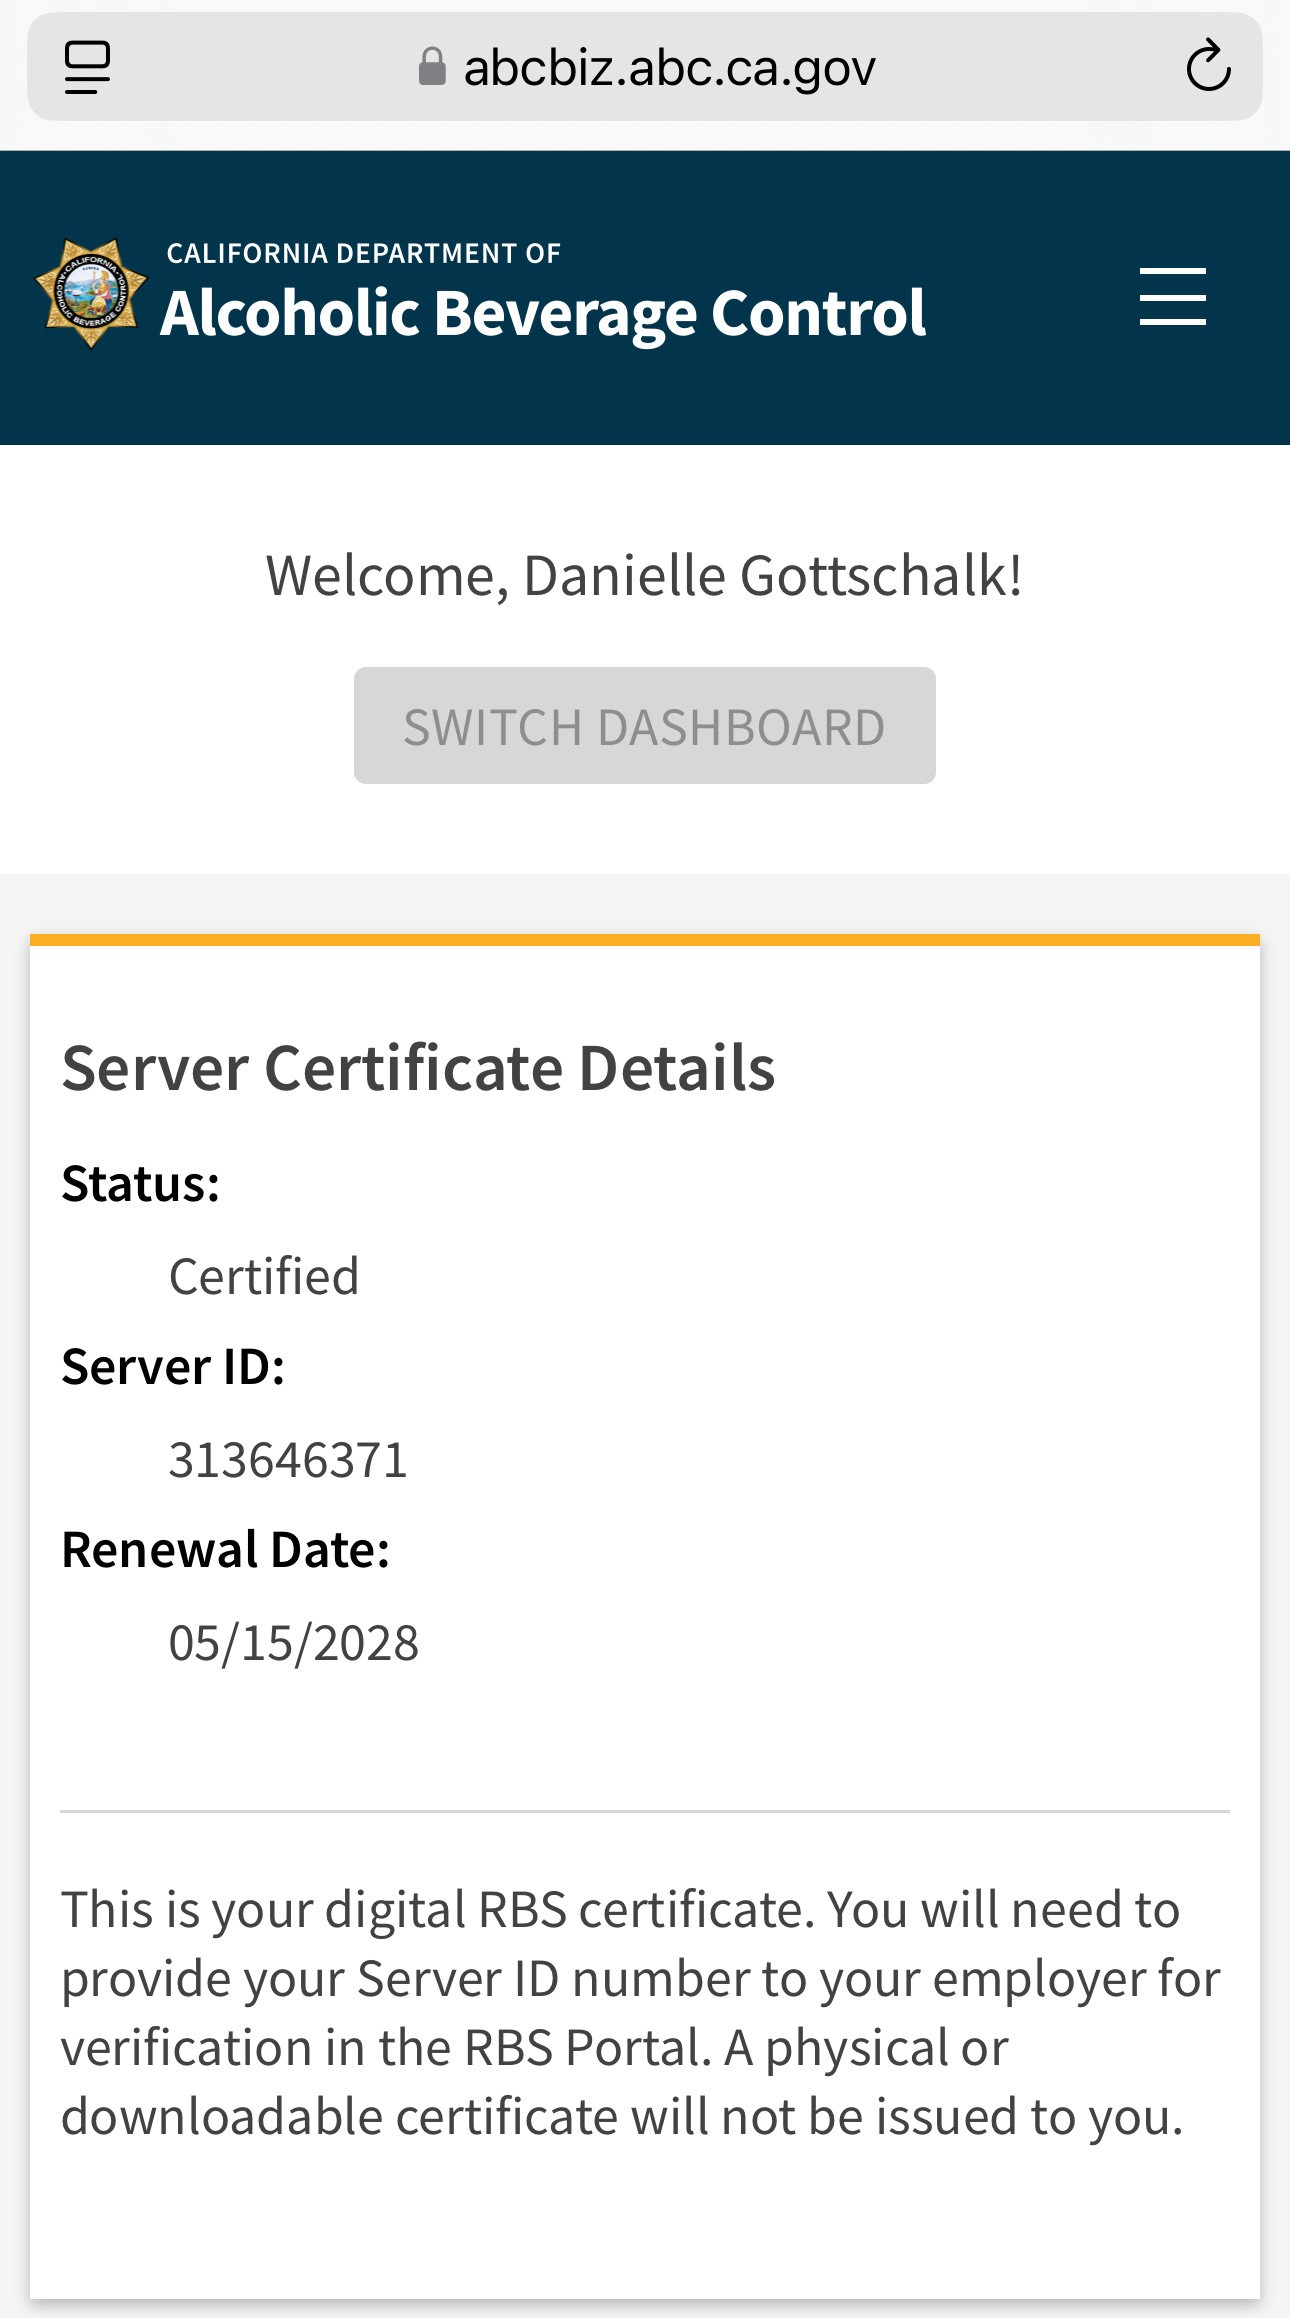The image size is (1290, 2318).
Task: Tap the Status label
Action: [x=141, y=1184]
